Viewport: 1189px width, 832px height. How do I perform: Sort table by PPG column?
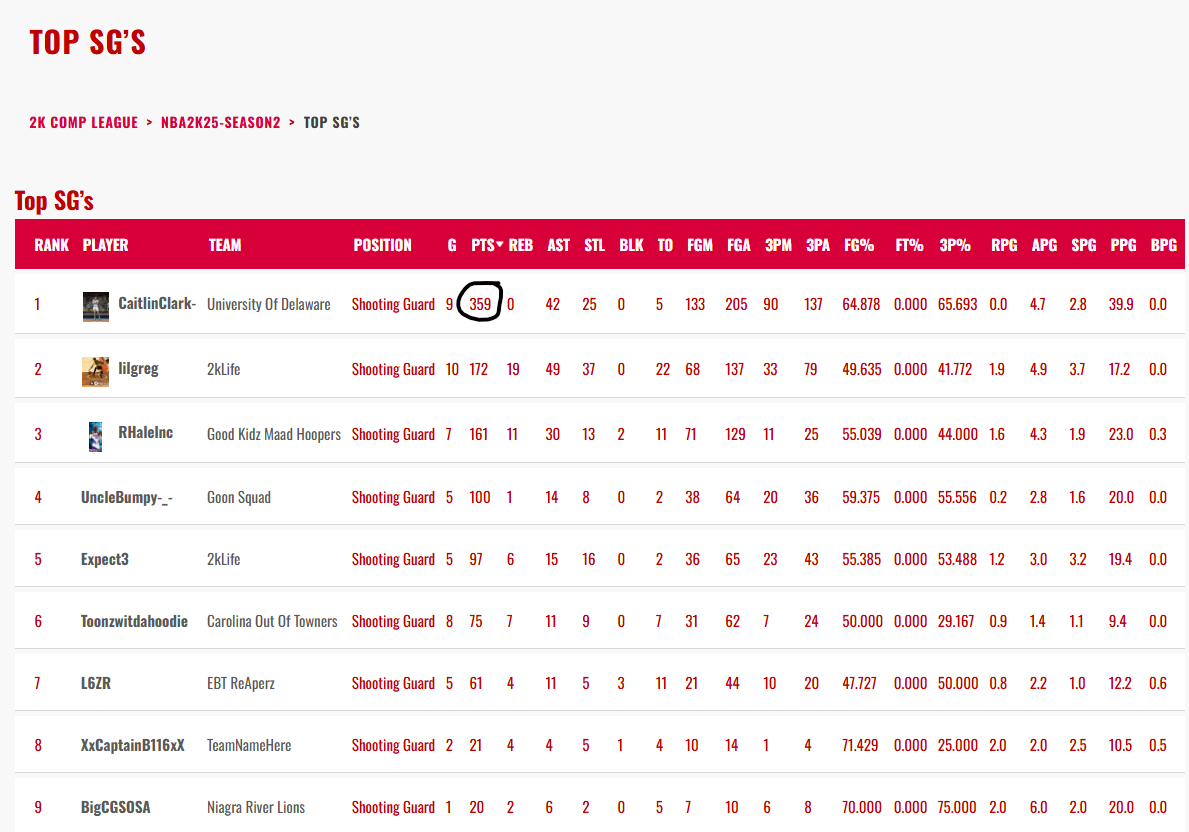tap(1122, 244)
